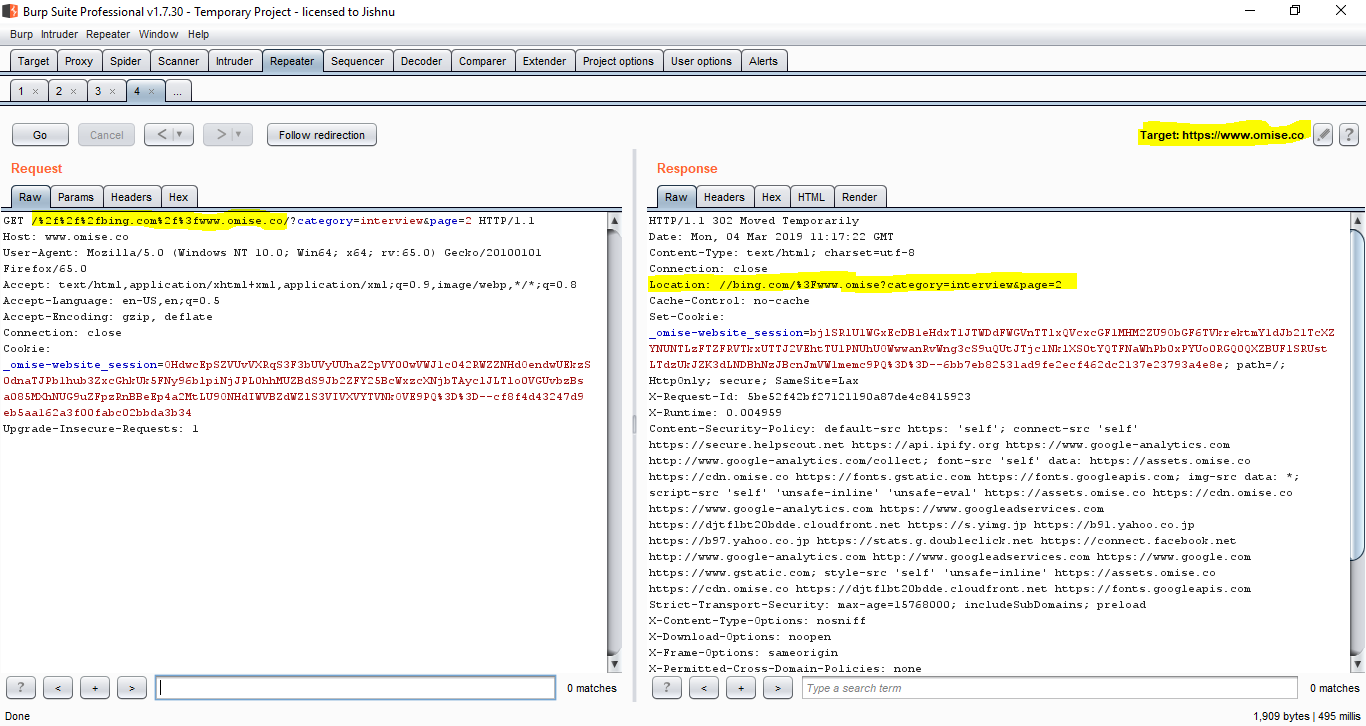Click 'Upgrade-Insecure-Requests: 1' request line
This screenshot has width=1366, height=726.
pyautogui.click(x=101, y=429)
